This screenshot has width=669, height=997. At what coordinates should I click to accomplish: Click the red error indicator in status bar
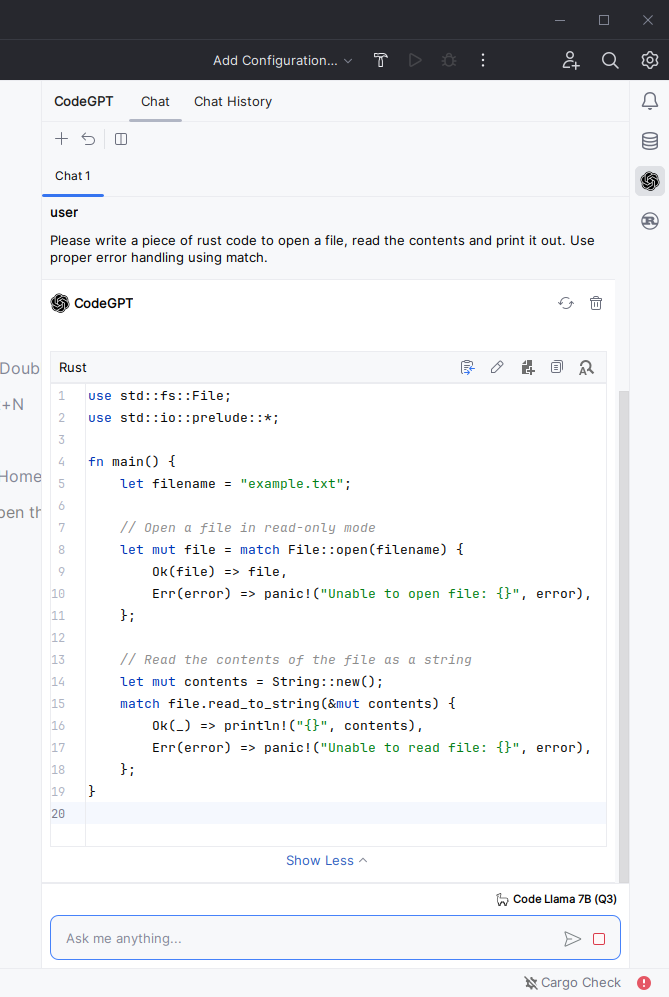644,983
